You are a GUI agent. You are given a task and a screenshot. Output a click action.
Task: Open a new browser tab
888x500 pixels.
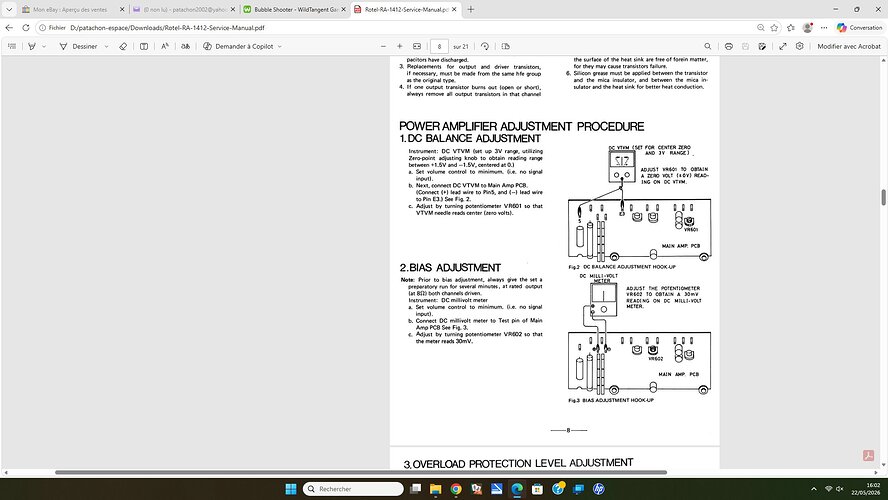coord(471,10)
